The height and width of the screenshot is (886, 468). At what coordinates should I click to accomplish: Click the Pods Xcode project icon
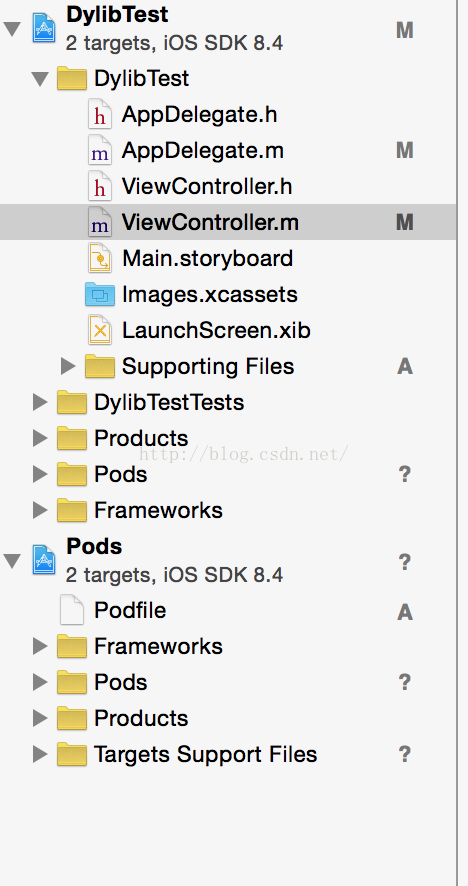pyautogui.click(x=44, y=560)
